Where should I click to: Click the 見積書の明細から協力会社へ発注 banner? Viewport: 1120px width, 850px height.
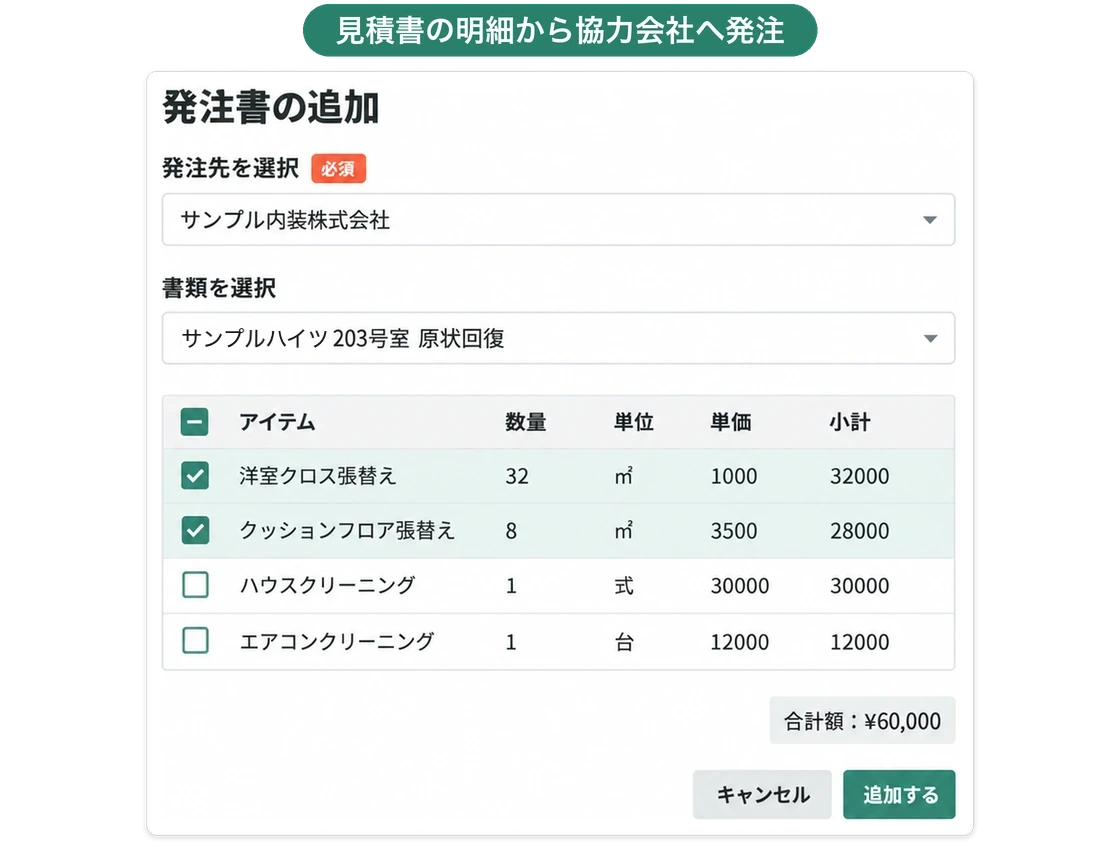560,30
